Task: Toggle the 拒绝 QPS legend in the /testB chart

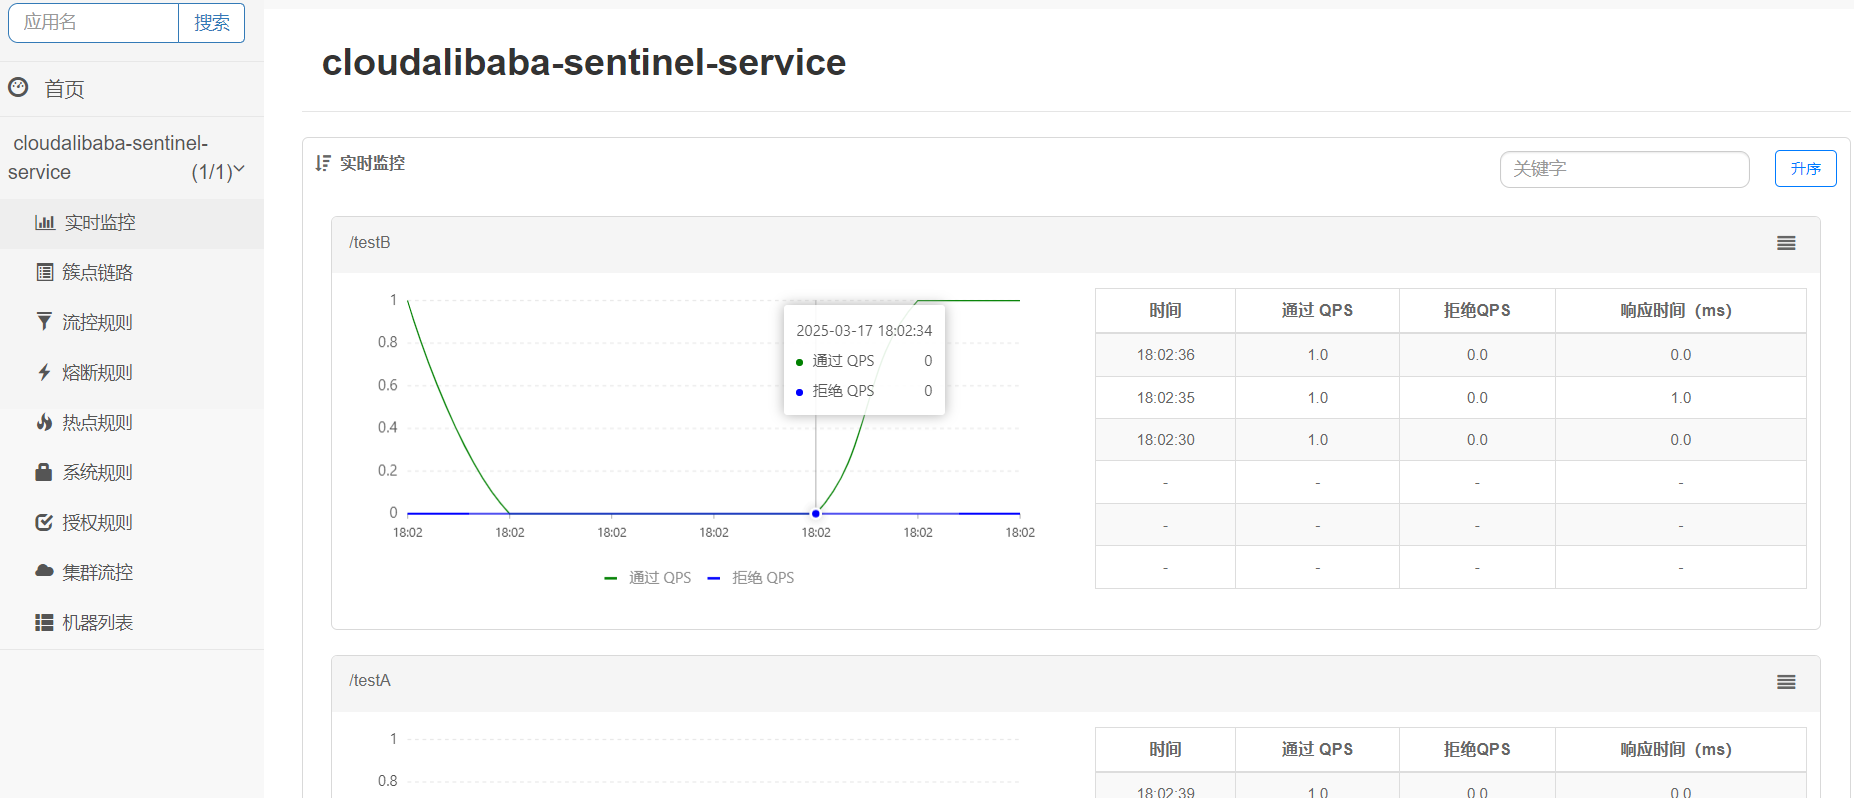Action: click(751, 578)
